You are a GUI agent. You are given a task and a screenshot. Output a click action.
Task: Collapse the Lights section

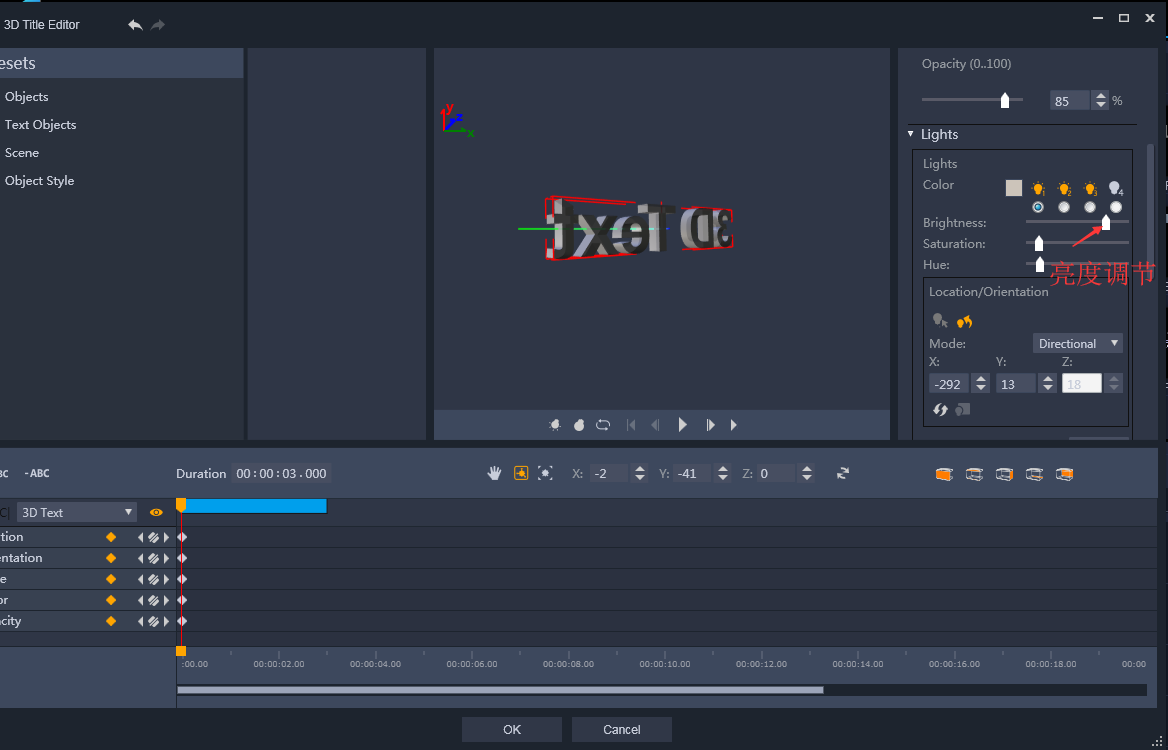(x=911, y=134)
